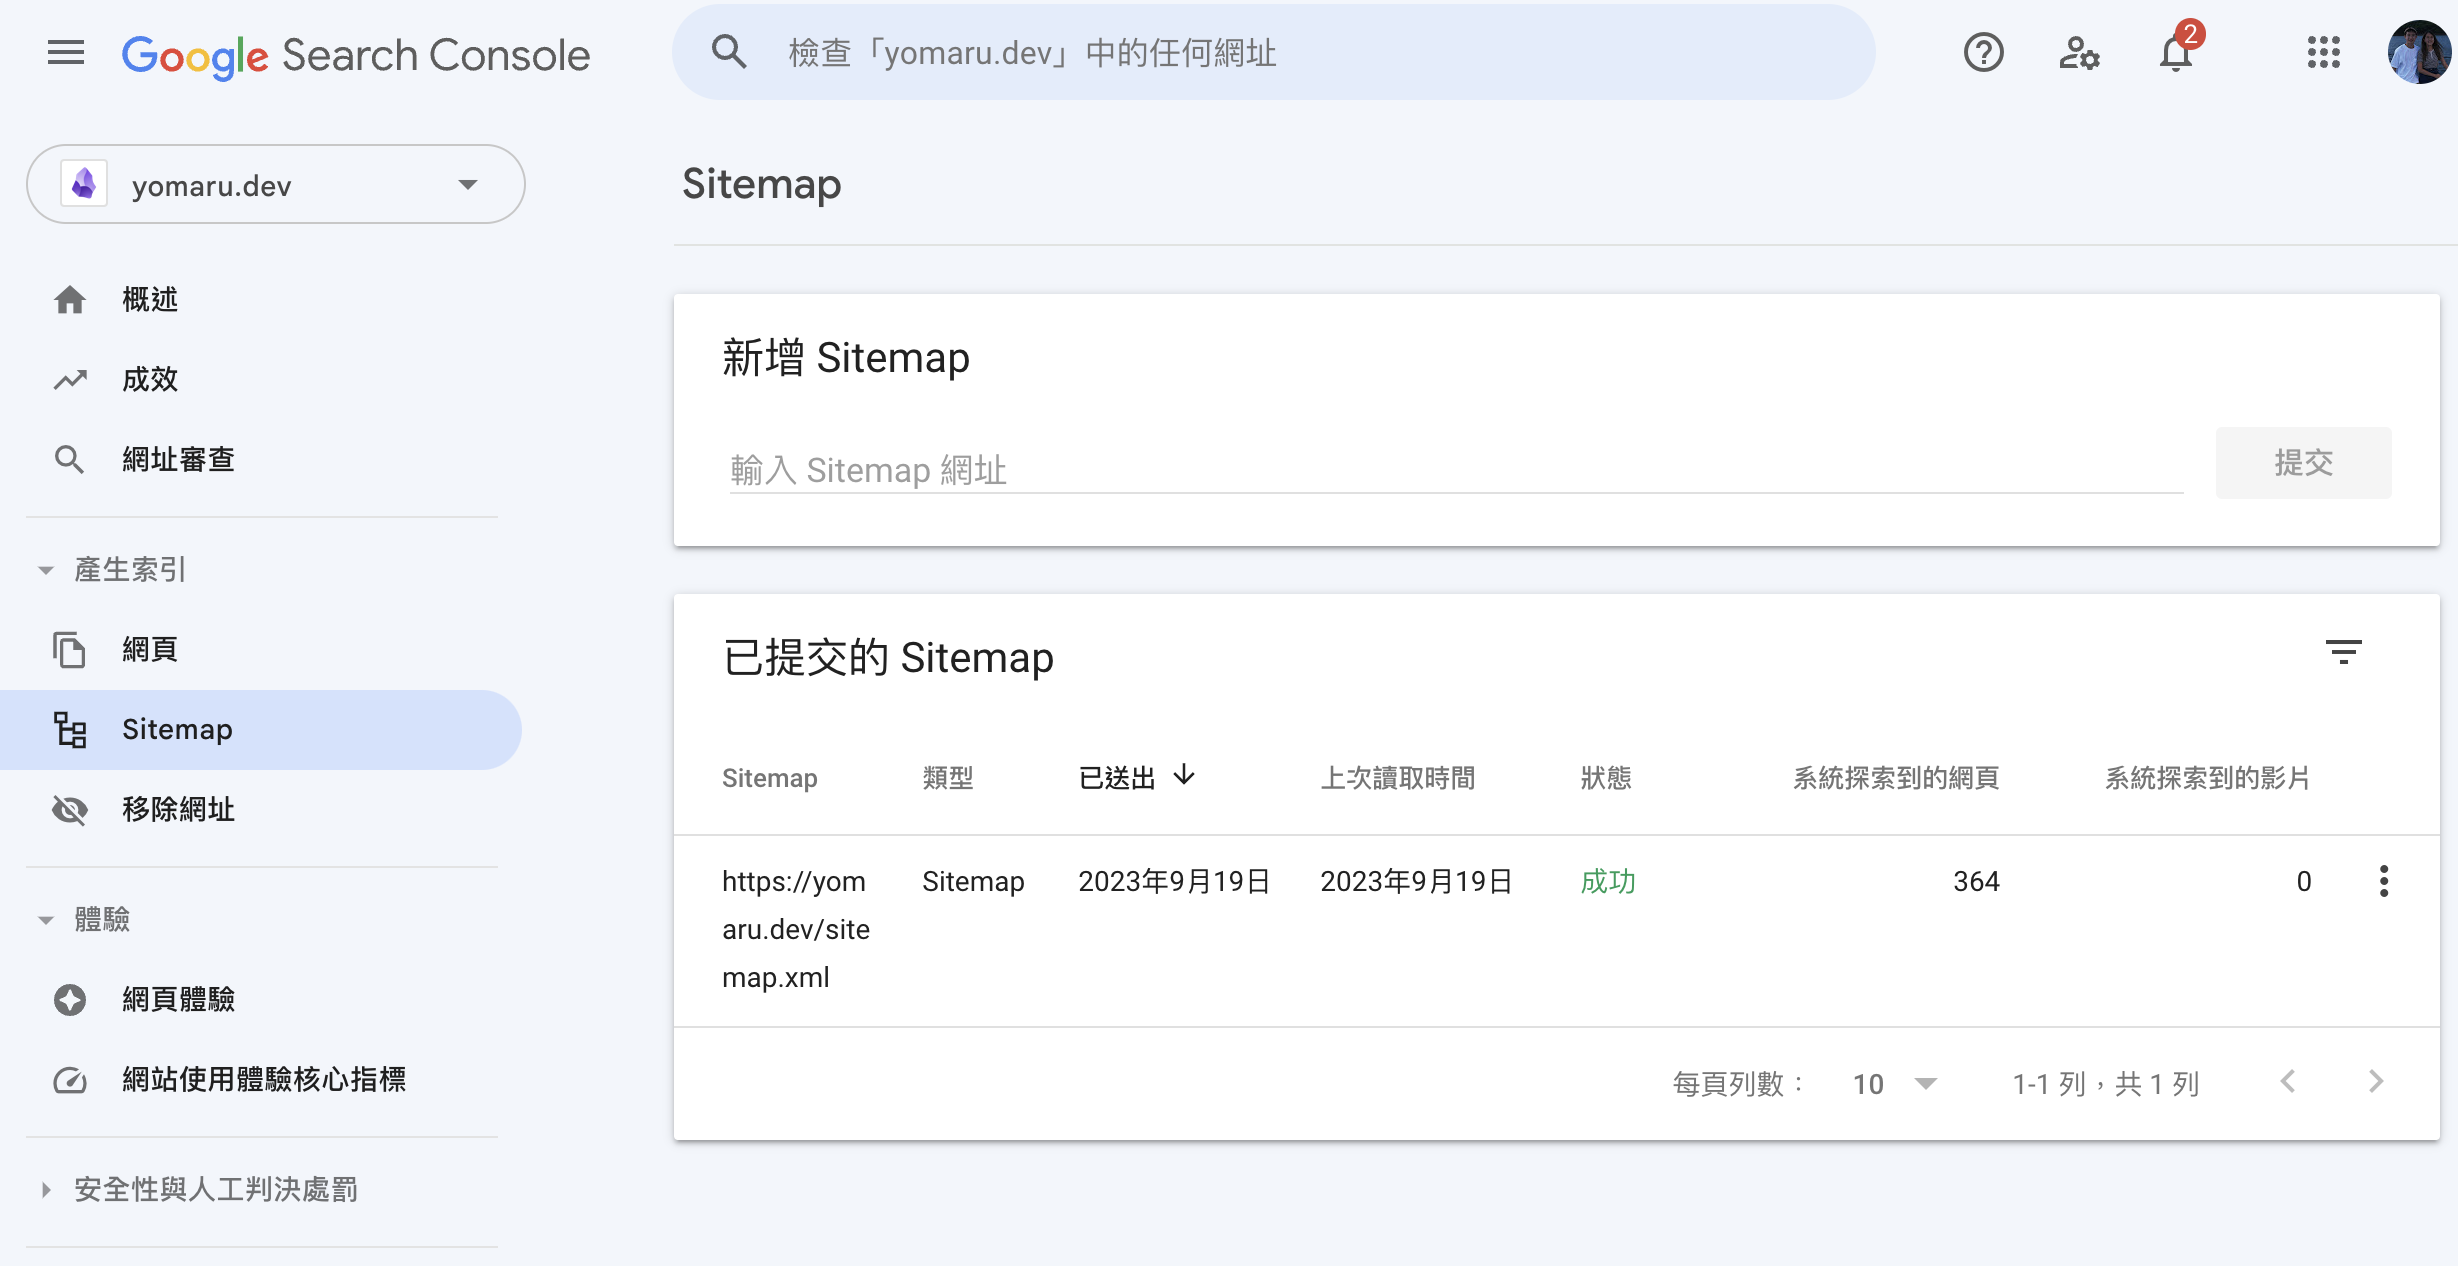This screenshot has height=1266, width=2458.
Task: Open 成效 performance report
Action: coord(150,379)
